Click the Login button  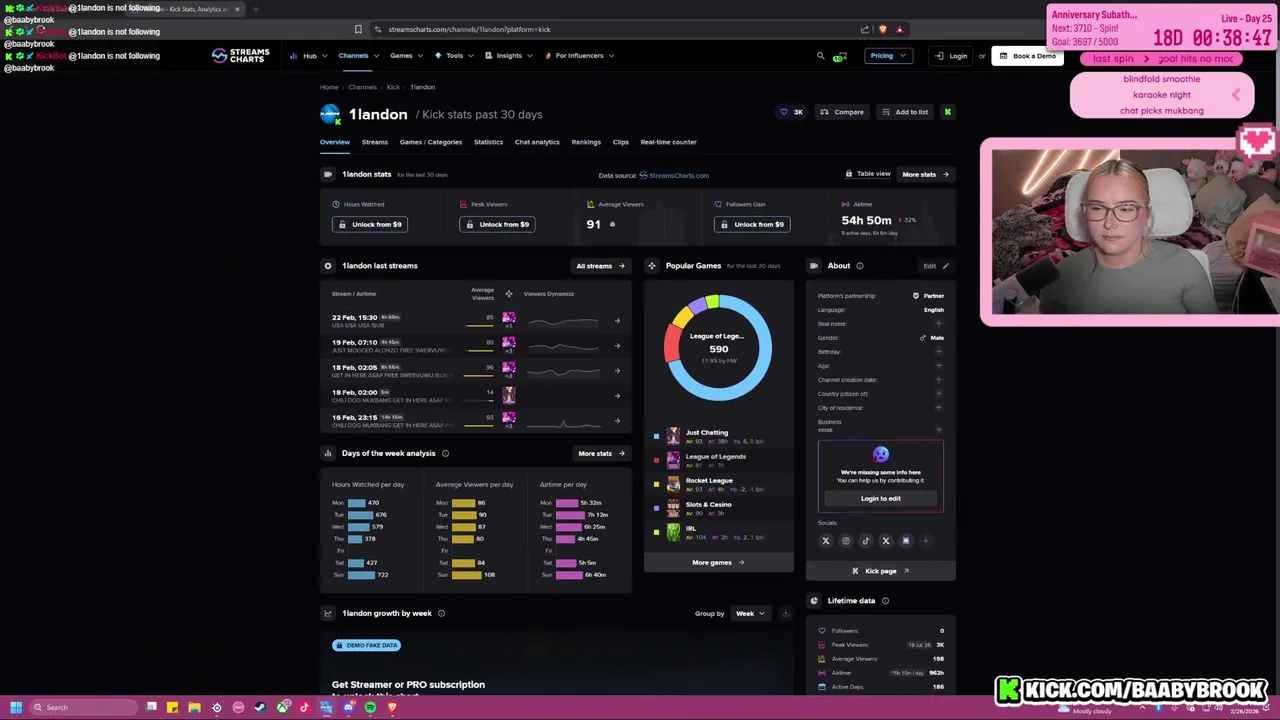click(951, 56)
